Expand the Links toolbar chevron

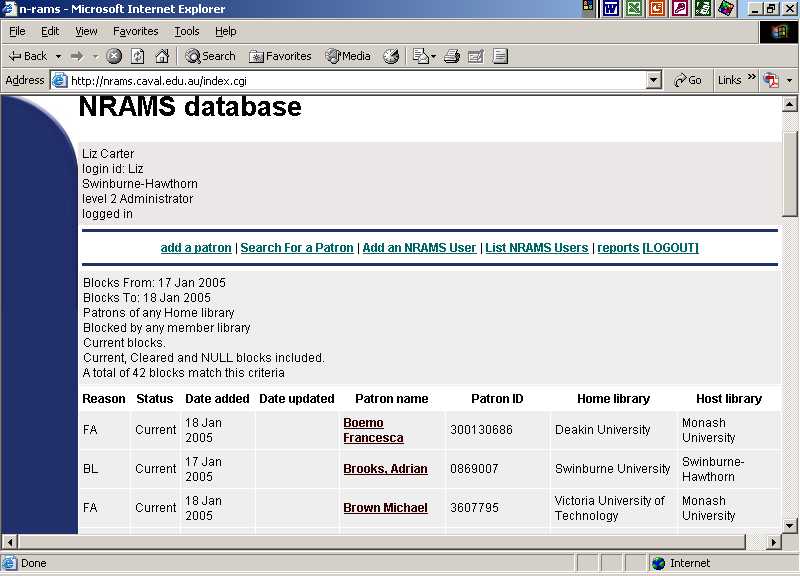point(752,77)
